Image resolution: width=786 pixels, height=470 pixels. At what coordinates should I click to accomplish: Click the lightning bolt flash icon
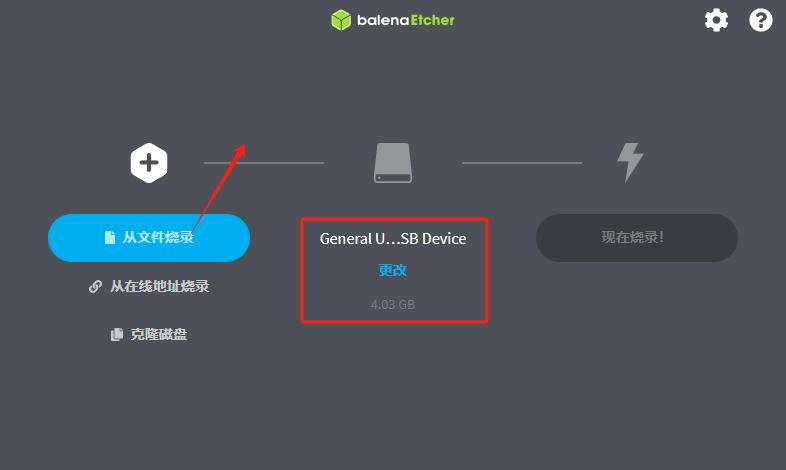tap(630, 162)
